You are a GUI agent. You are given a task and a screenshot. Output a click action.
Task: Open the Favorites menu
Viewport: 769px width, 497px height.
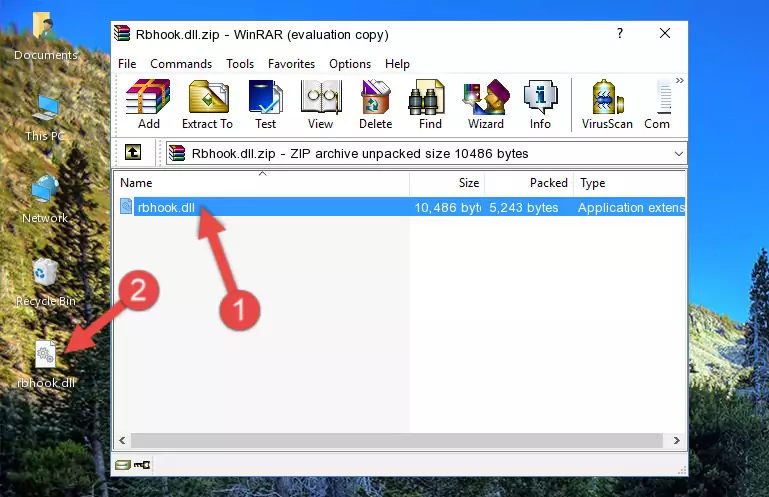[x=291, y=64]
